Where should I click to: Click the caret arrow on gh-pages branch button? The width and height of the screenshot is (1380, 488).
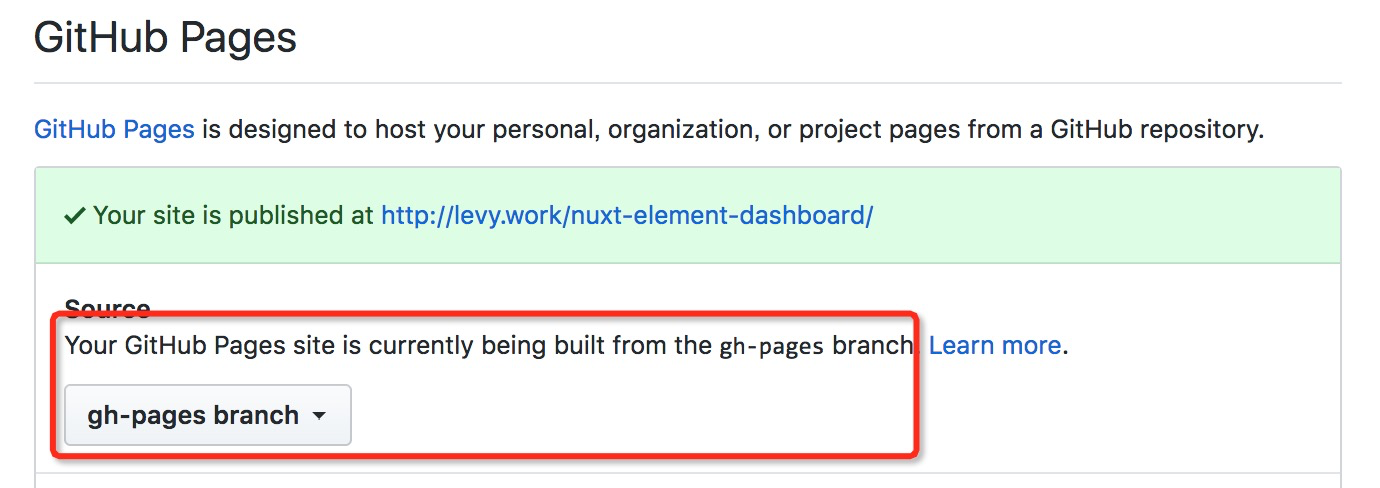coord(319,416)
